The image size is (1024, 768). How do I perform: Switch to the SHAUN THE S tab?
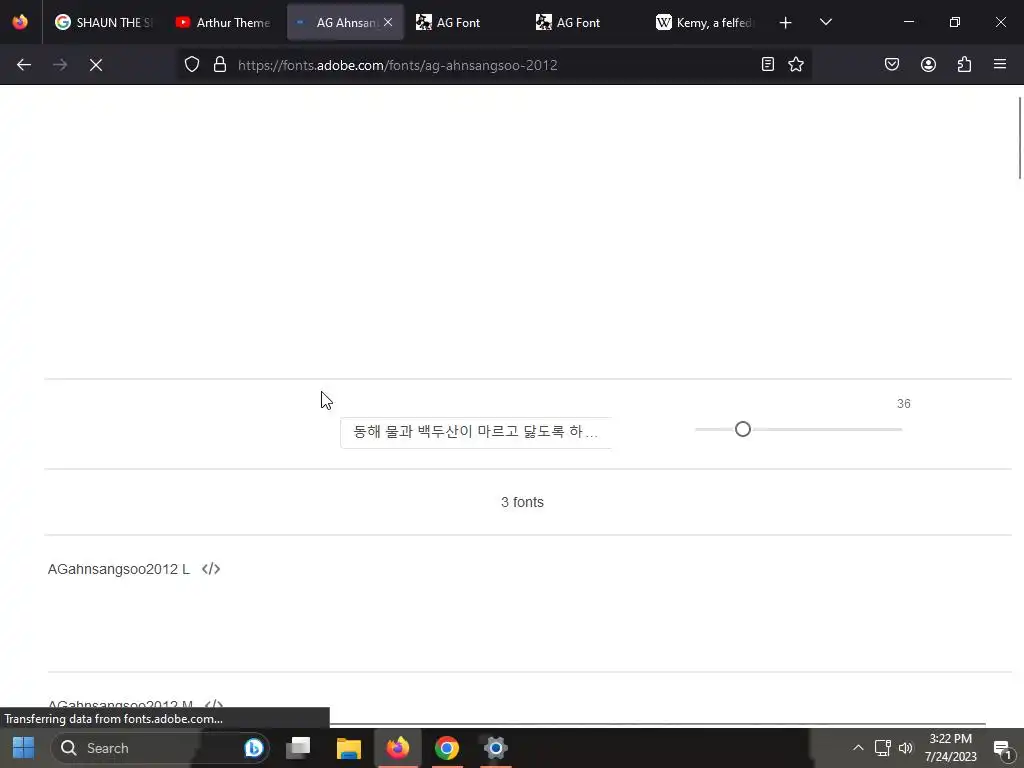point(103,22)
